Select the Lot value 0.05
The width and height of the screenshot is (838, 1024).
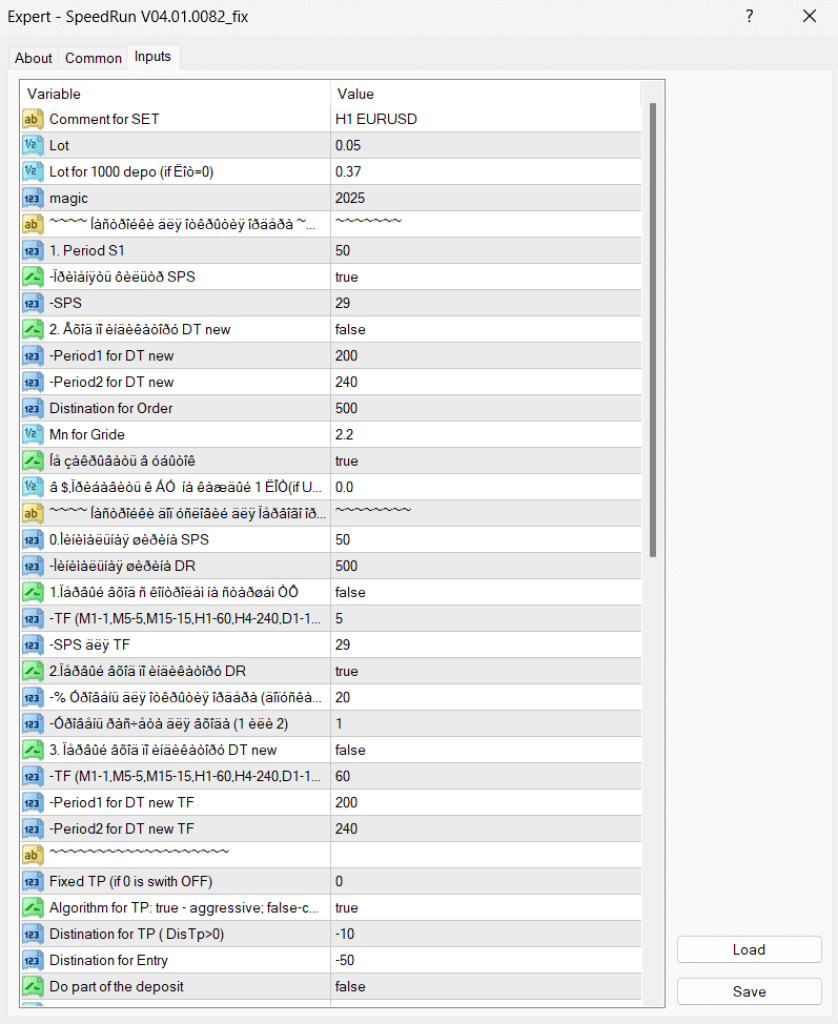point(486,146)
